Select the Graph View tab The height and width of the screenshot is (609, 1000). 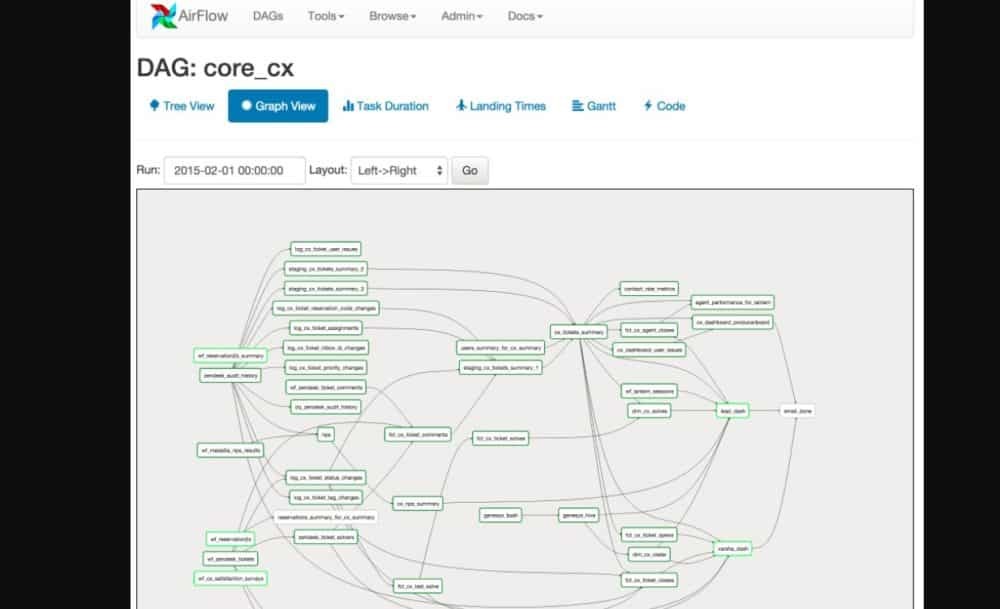pyautogui.click(x=277, y=106)
